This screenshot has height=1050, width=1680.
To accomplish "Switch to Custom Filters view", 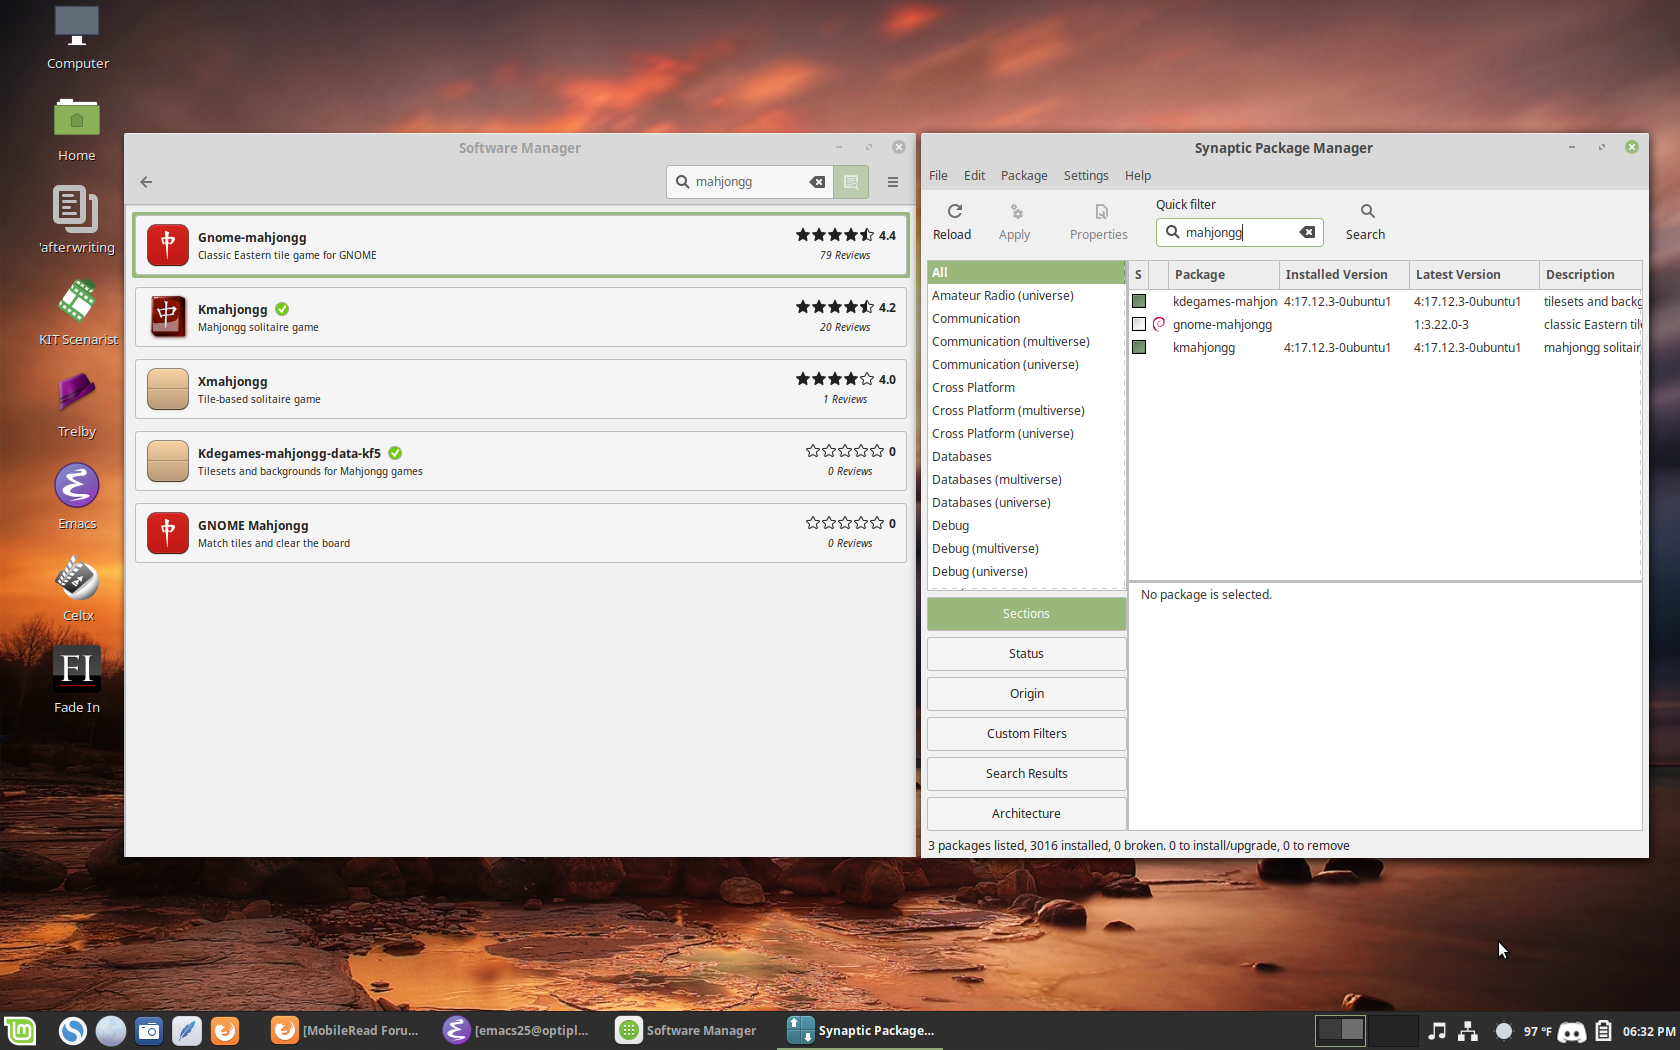I will pos(1026,734).
